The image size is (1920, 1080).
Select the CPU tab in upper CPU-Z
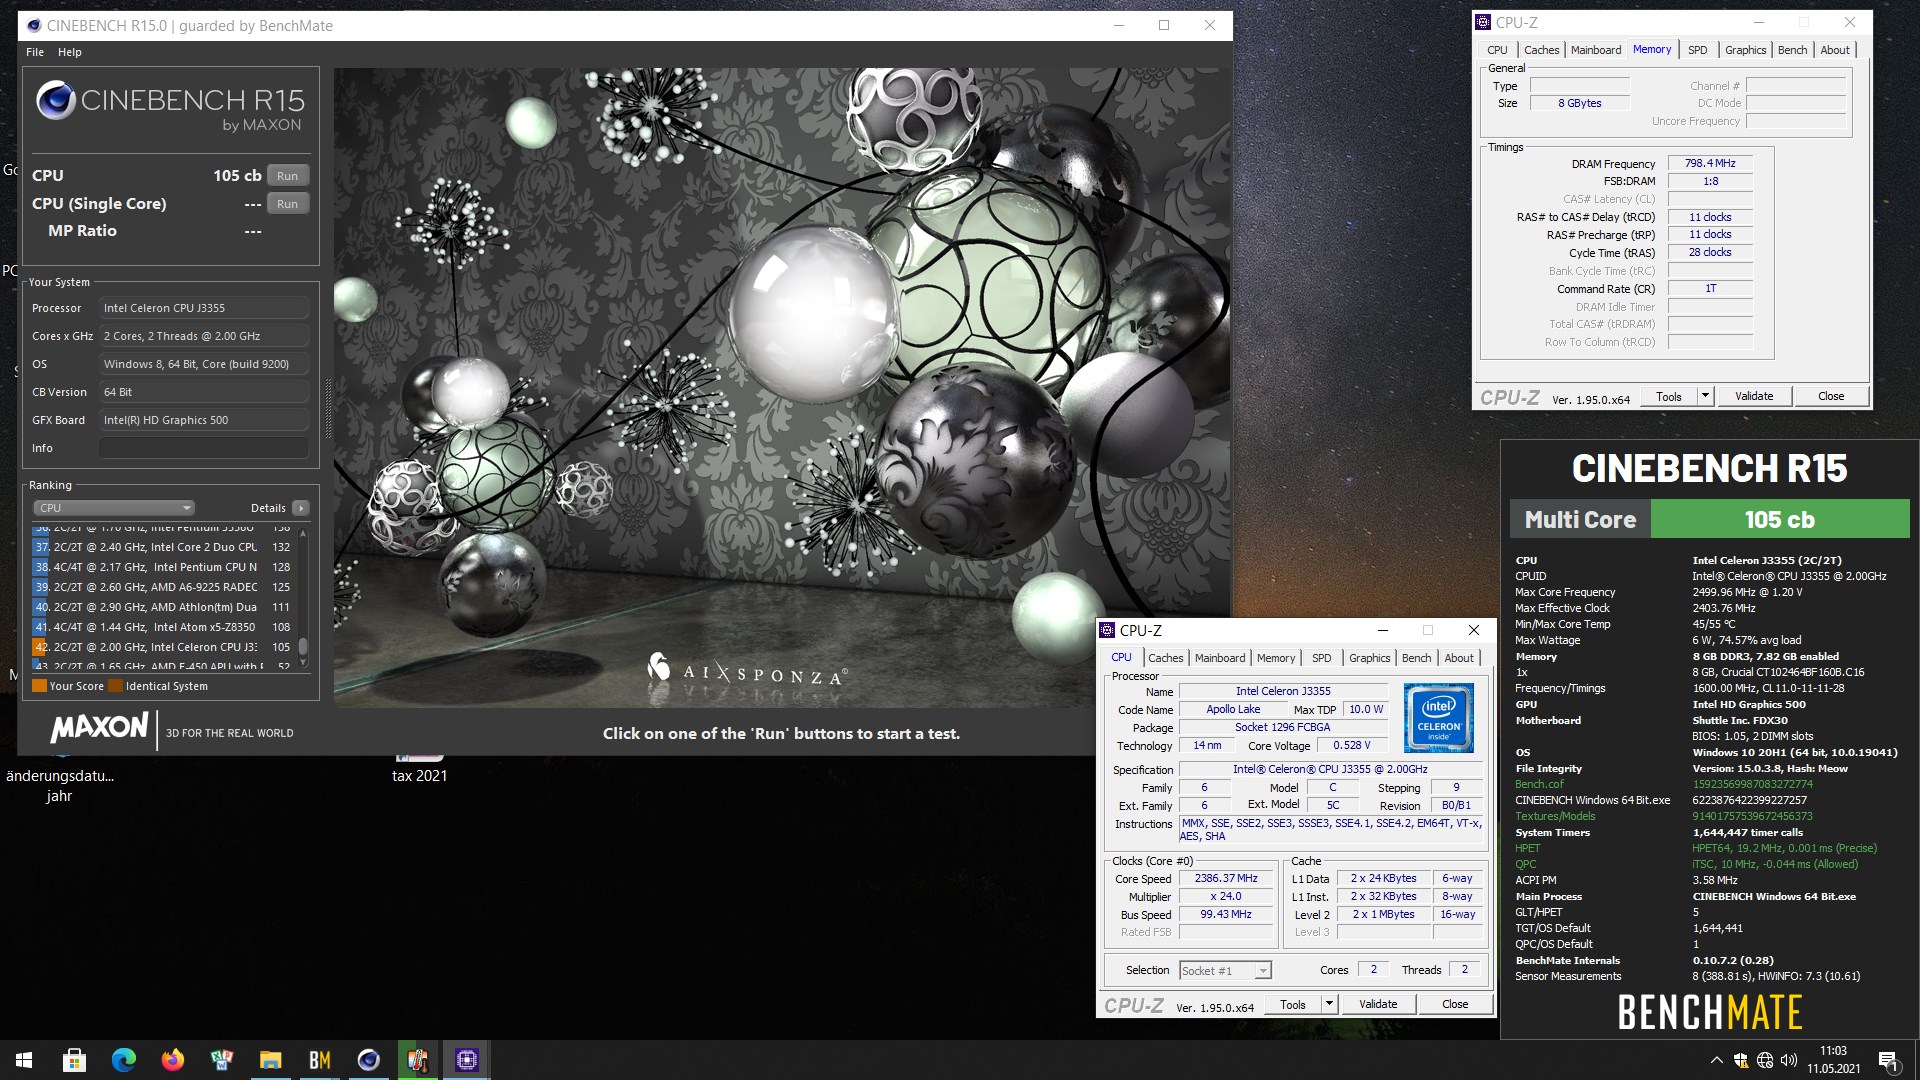point(1497,50)
